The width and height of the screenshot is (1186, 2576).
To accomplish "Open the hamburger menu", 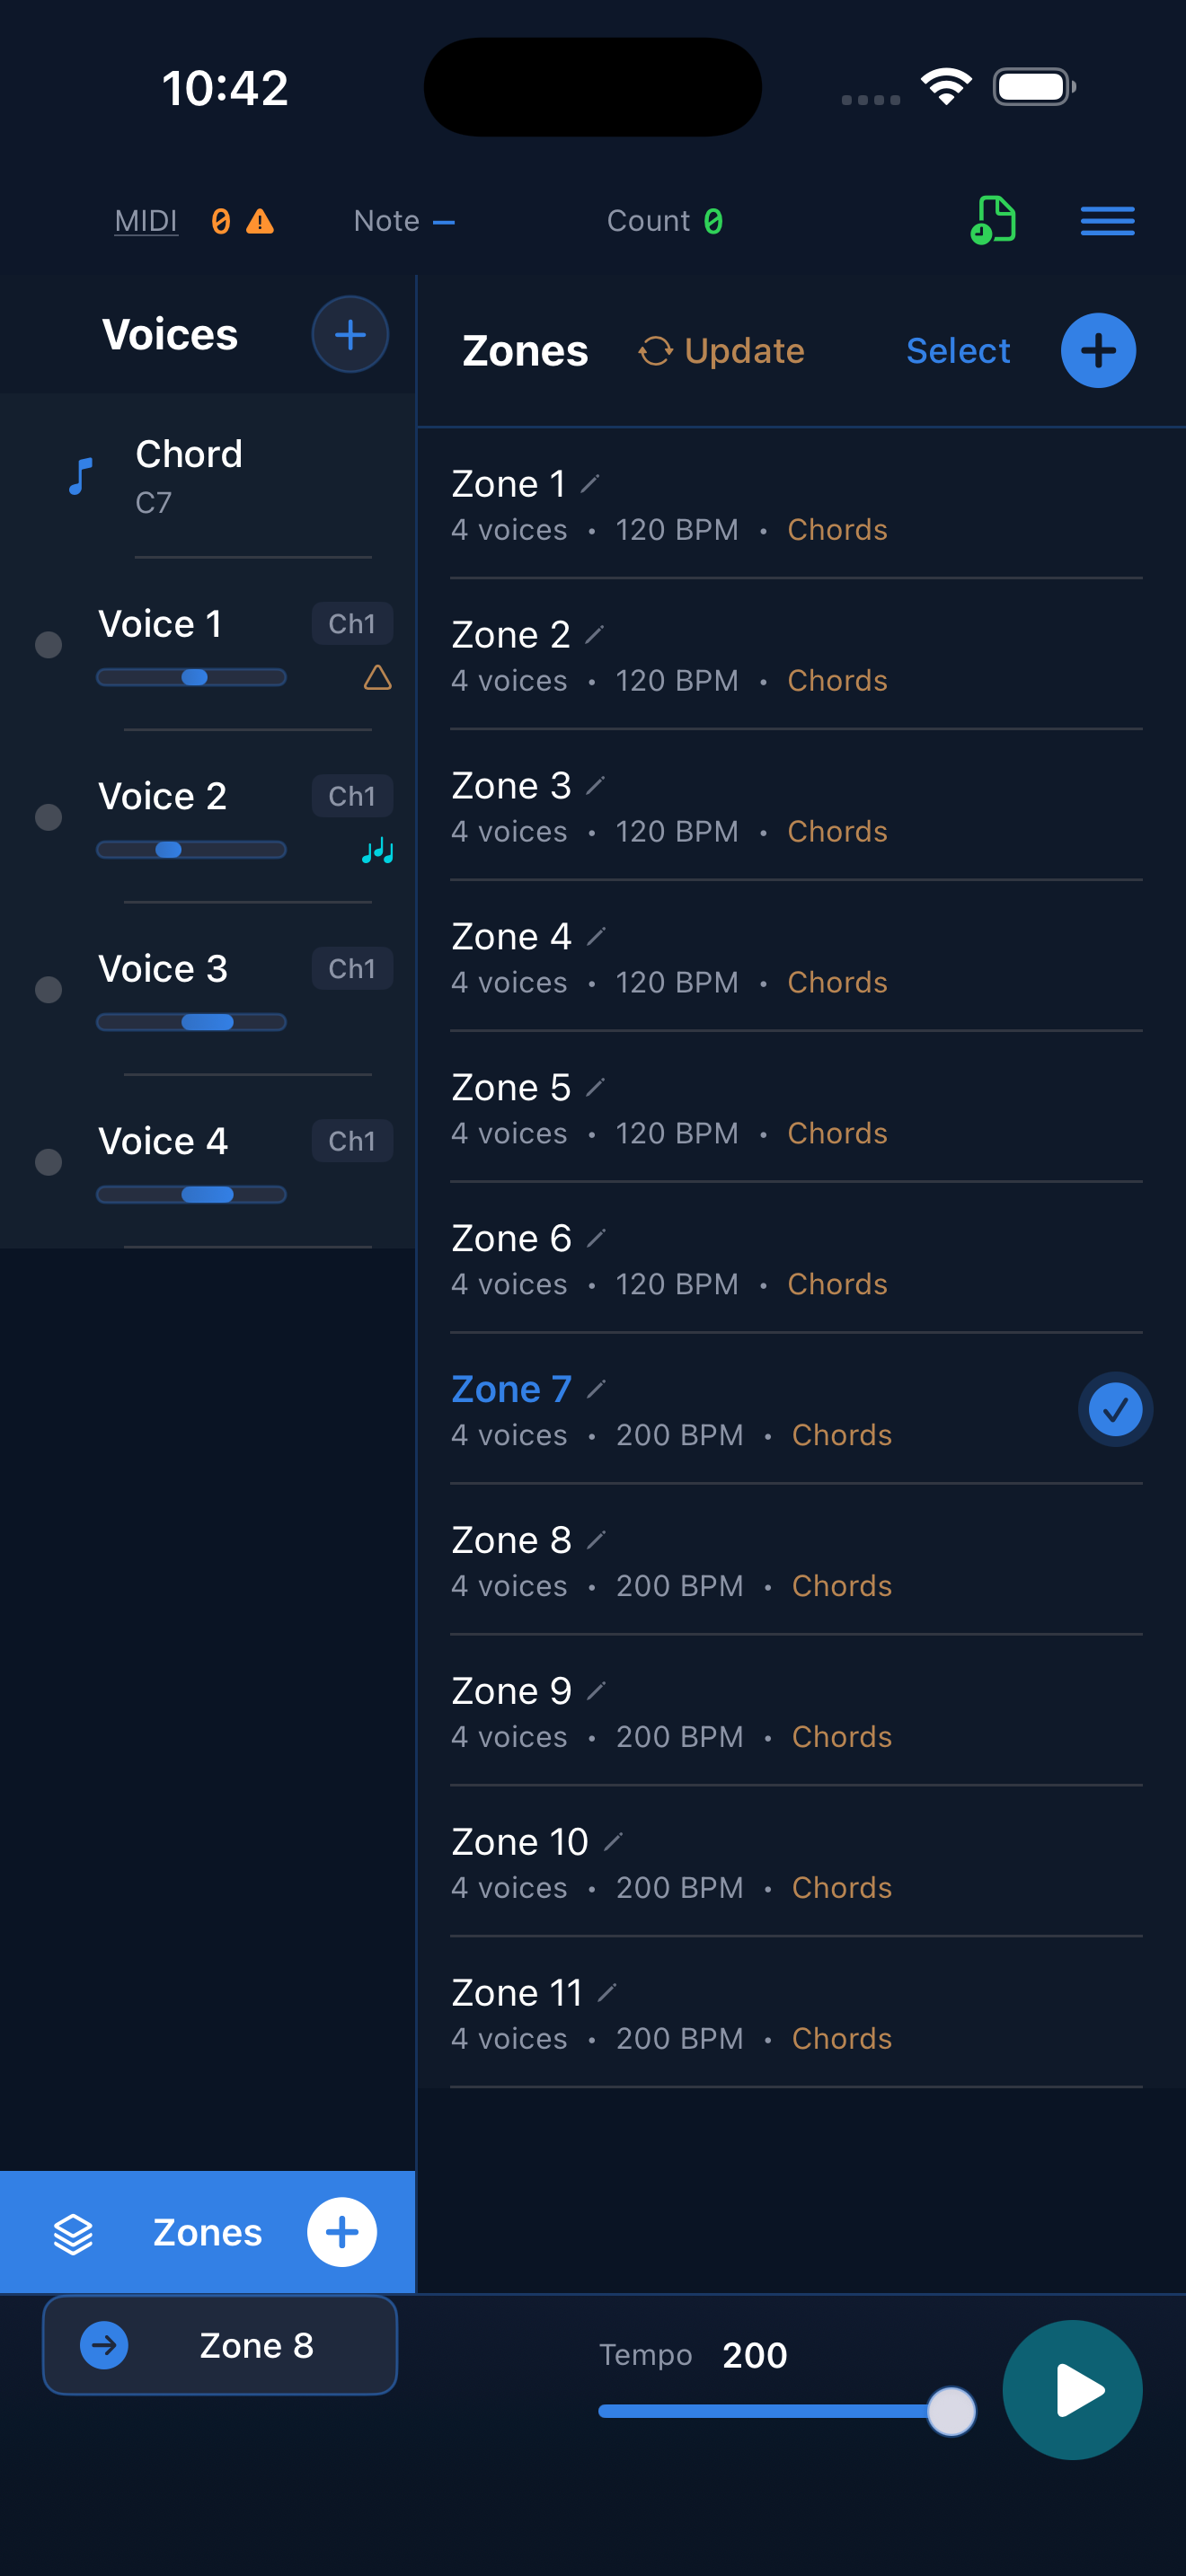I will pyautogui.click(x=1107, y=220).
